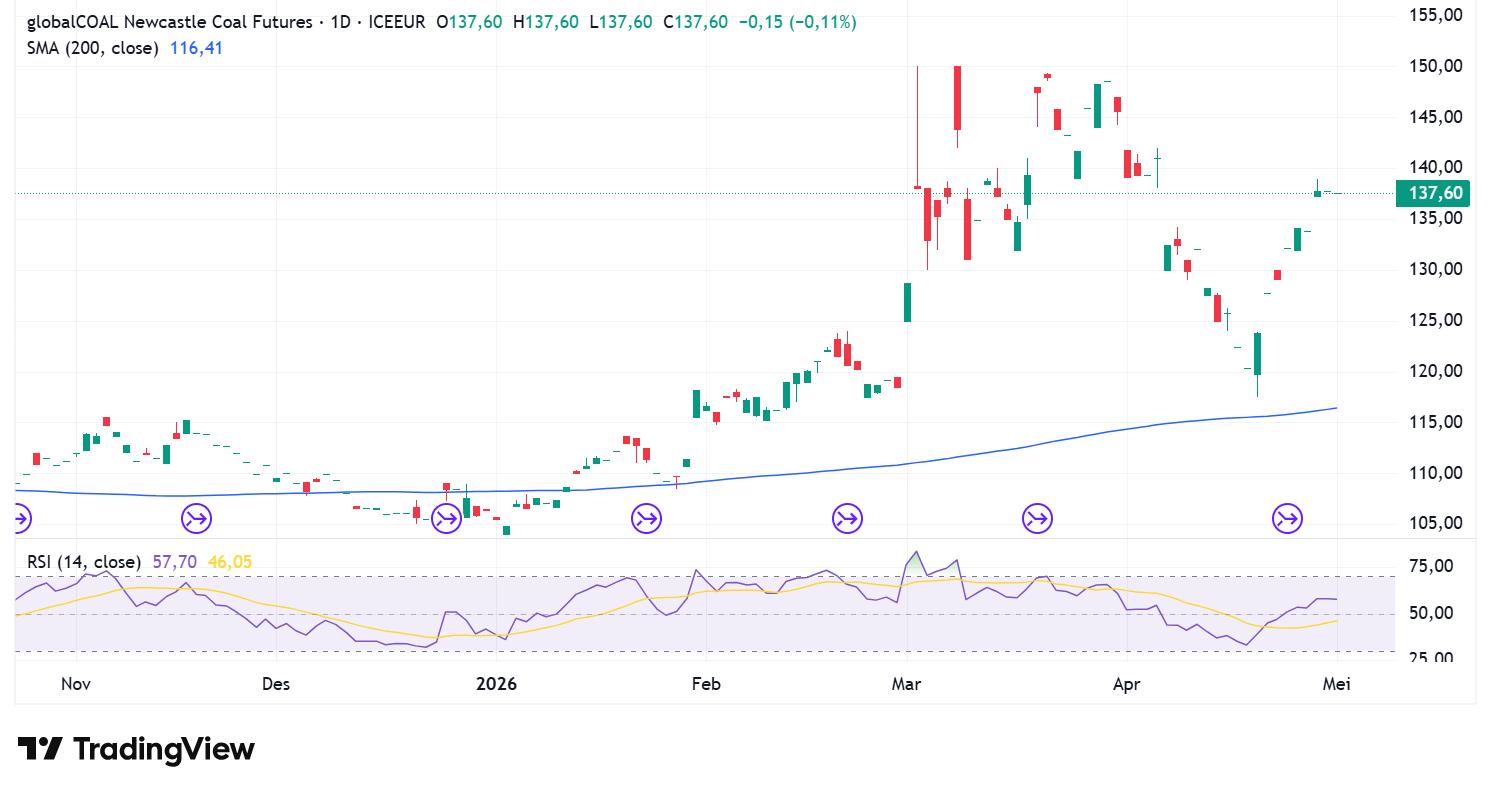This screenshot has width=1491, height=794.
Task: Click the Nov label on the time axis
Action: (76, 684)
